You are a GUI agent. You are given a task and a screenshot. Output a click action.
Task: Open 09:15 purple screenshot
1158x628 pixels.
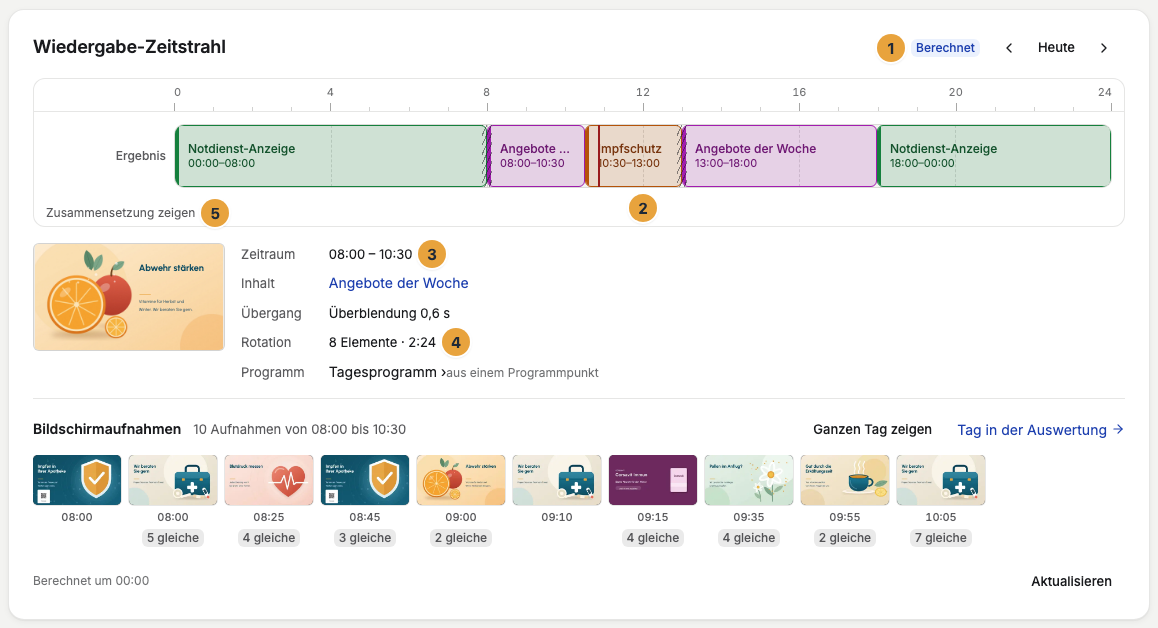[653, 480]
